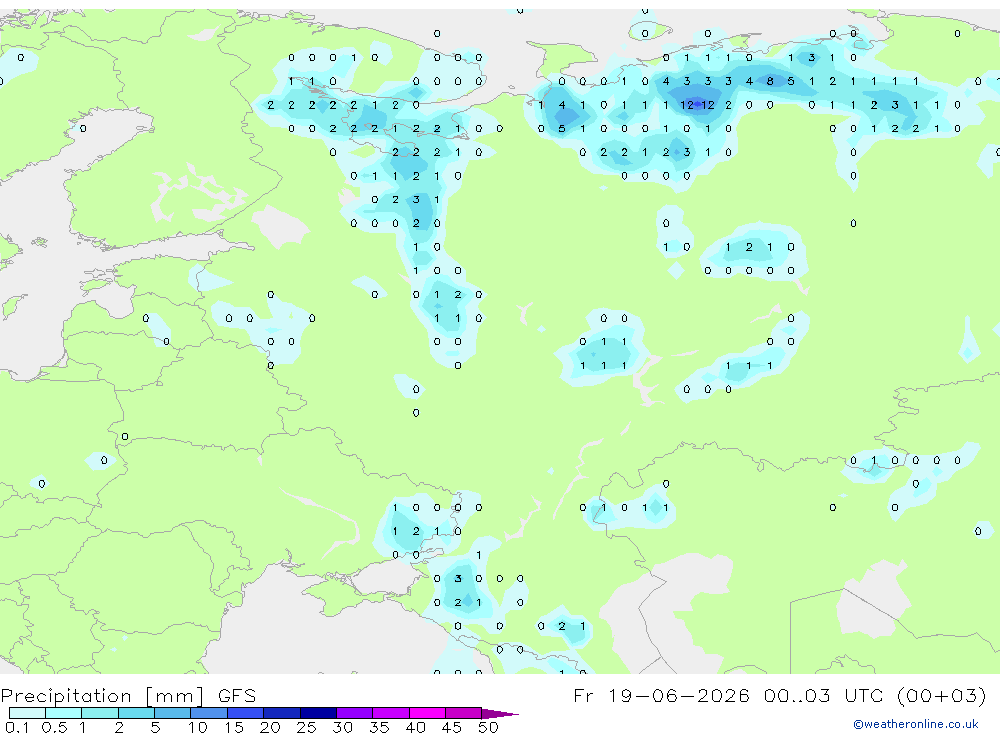Click the 10–15 mm legend swatch

coord(209,713)
